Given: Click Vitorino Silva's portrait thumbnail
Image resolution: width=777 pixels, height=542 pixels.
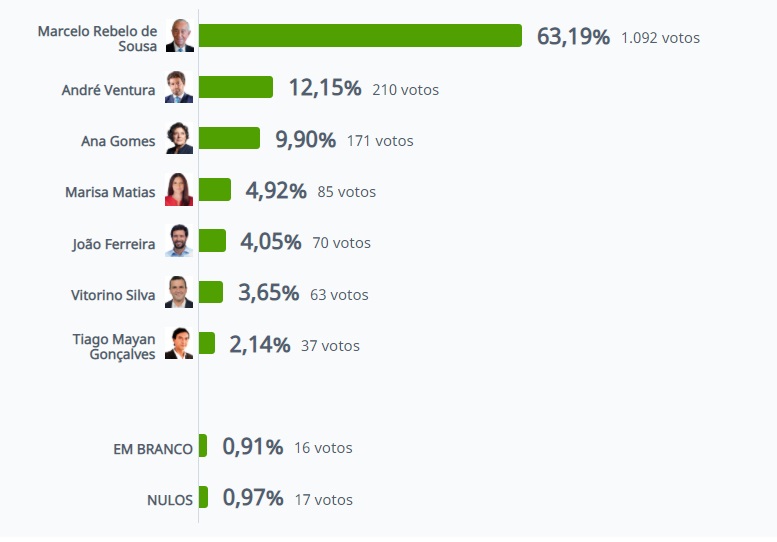Looking at the screenshot, I should click(x=179, y=292).
